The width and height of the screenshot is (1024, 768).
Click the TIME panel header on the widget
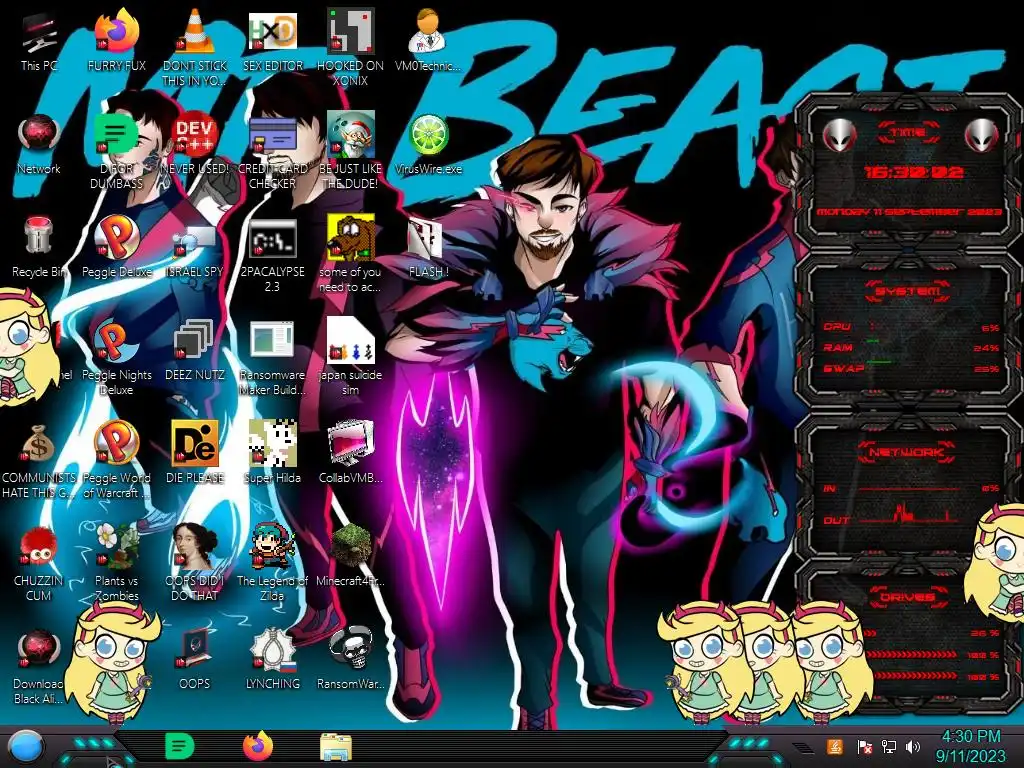[x=908, y=133]
